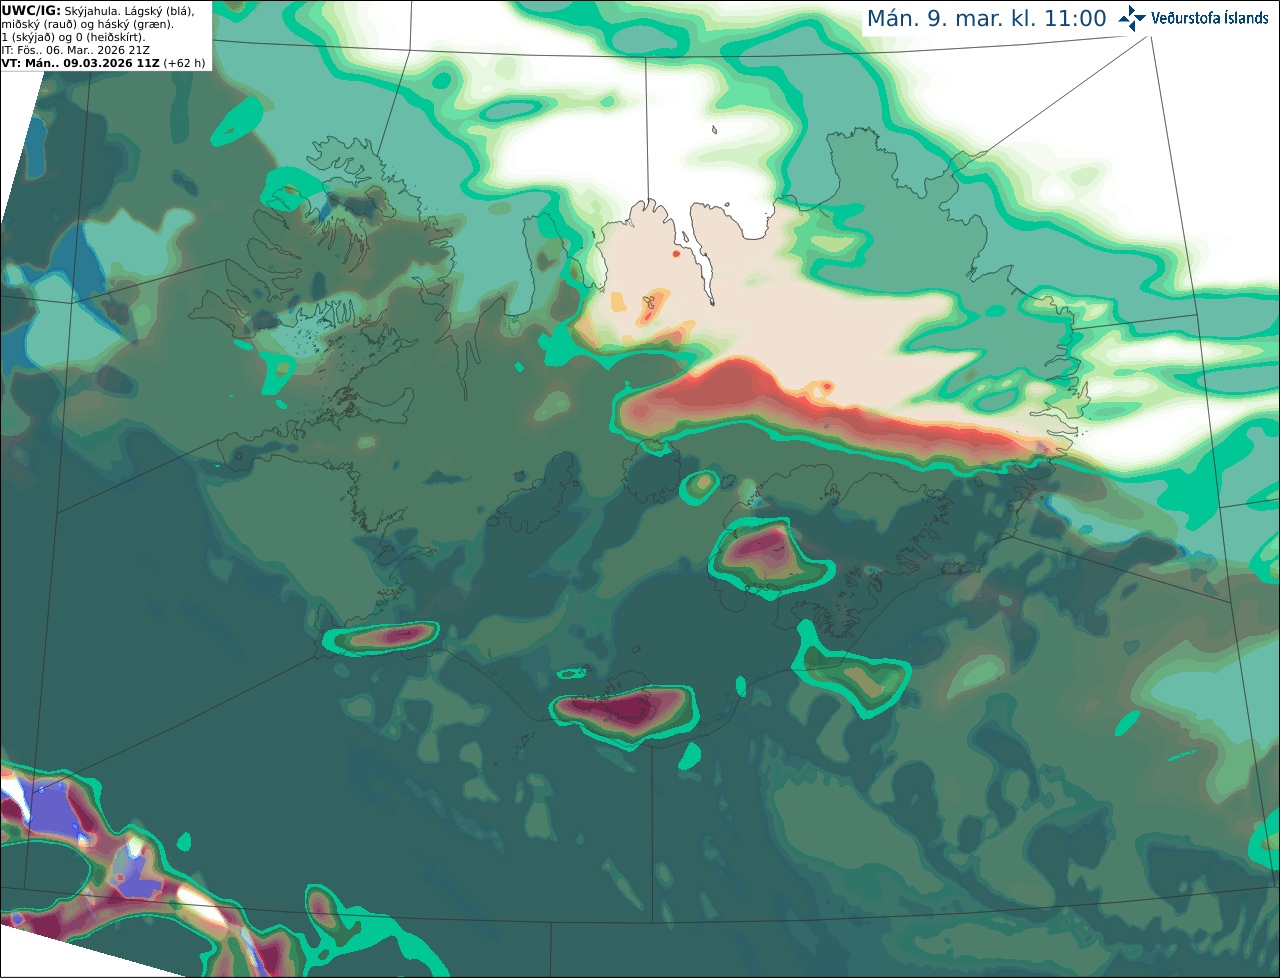Click the 'Veðurstofa Íslands' text label
The height and width of the screenshot is (978, 1280).
tap(1210, 18)
